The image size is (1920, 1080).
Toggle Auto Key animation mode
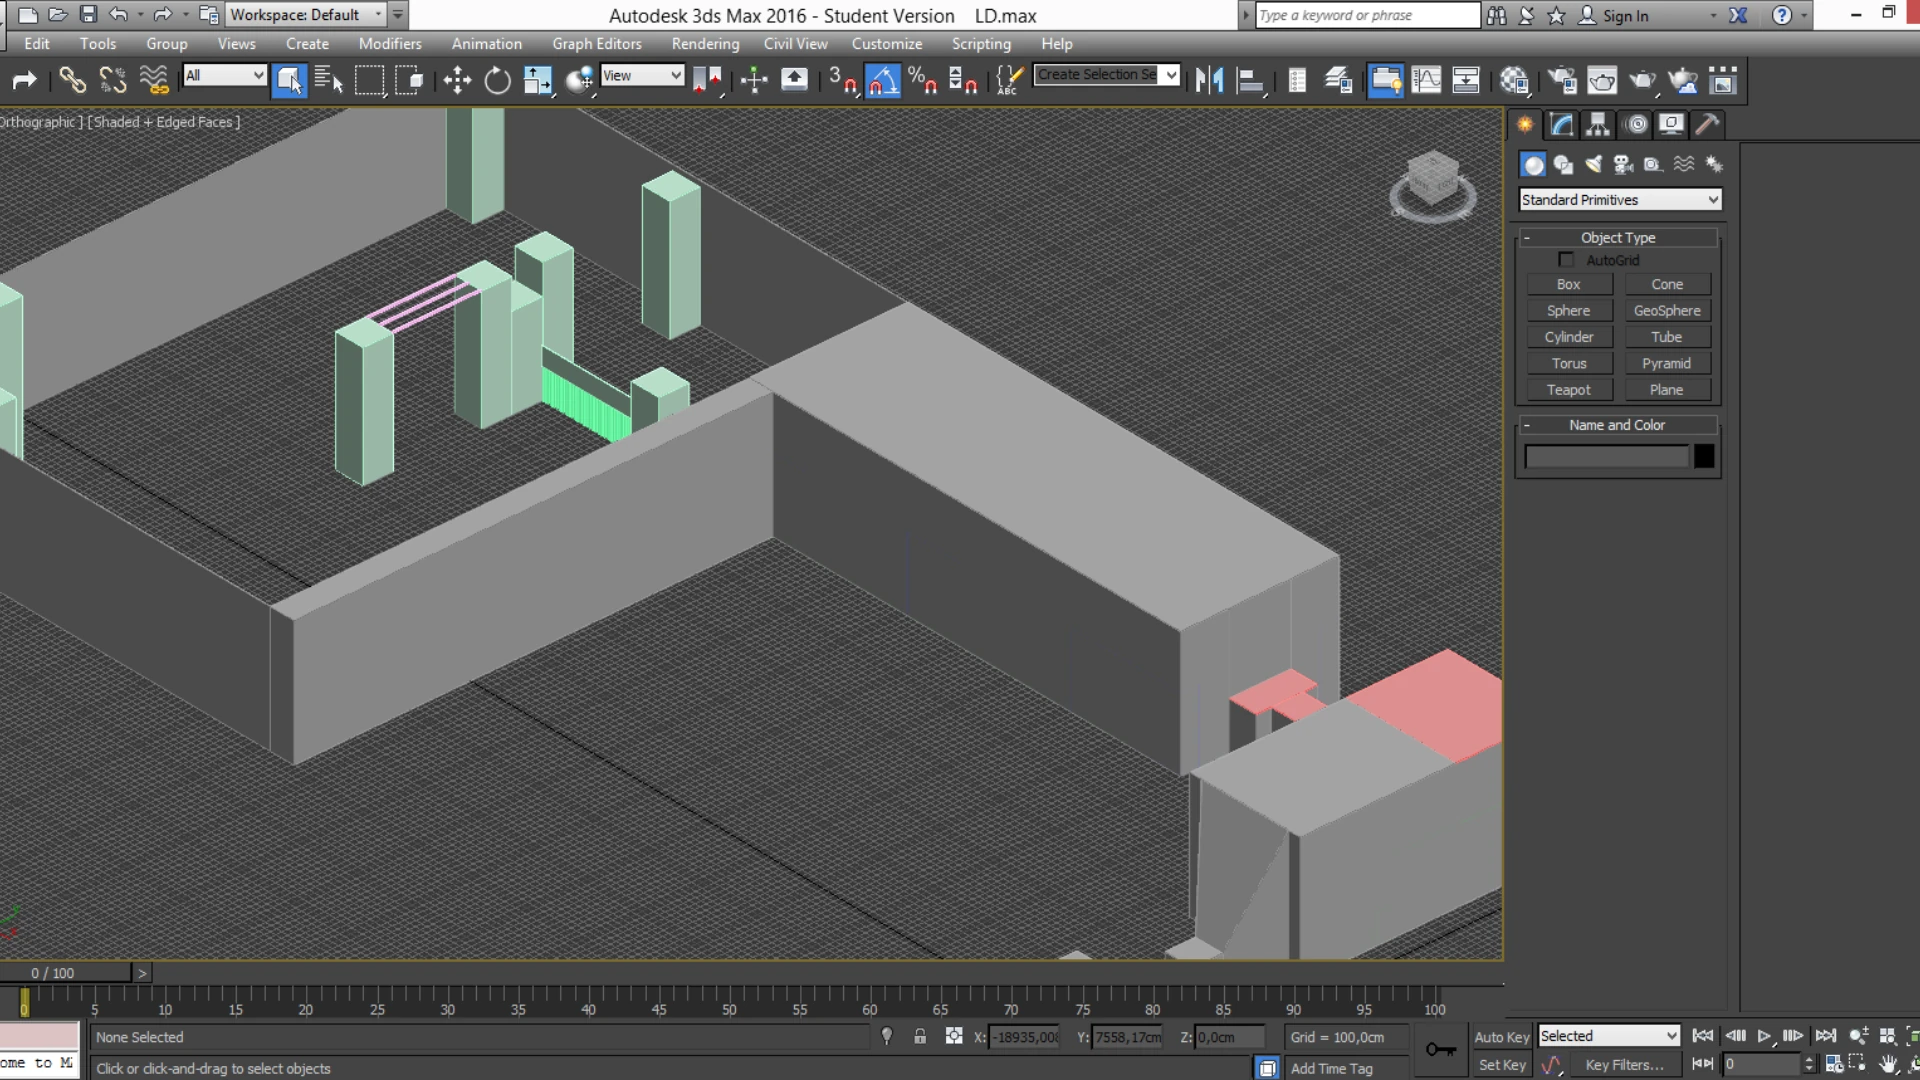coord(1501,1037)
